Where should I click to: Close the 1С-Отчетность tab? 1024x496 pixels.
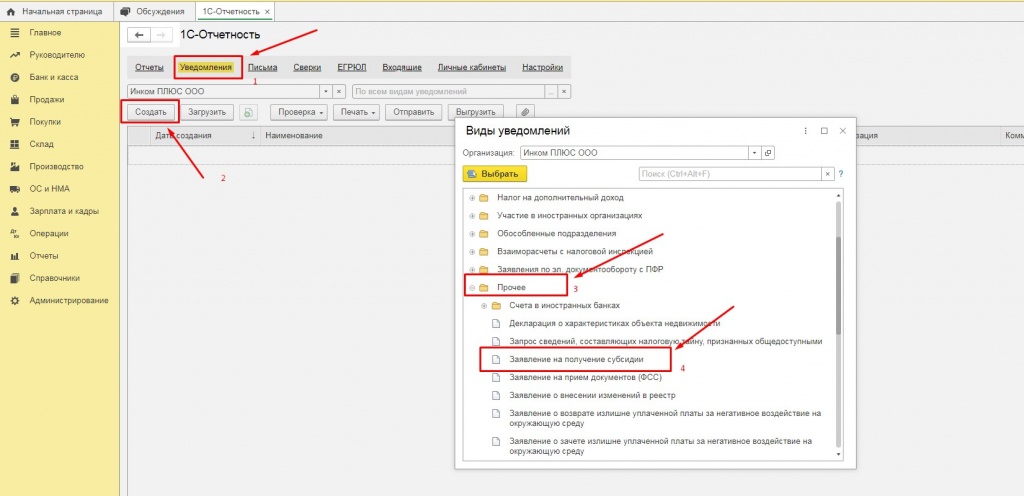(267, 12)
